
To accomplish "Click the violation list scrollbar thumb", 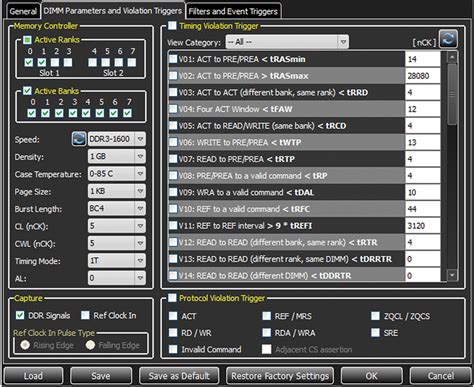I will click(x=452, y=94).
